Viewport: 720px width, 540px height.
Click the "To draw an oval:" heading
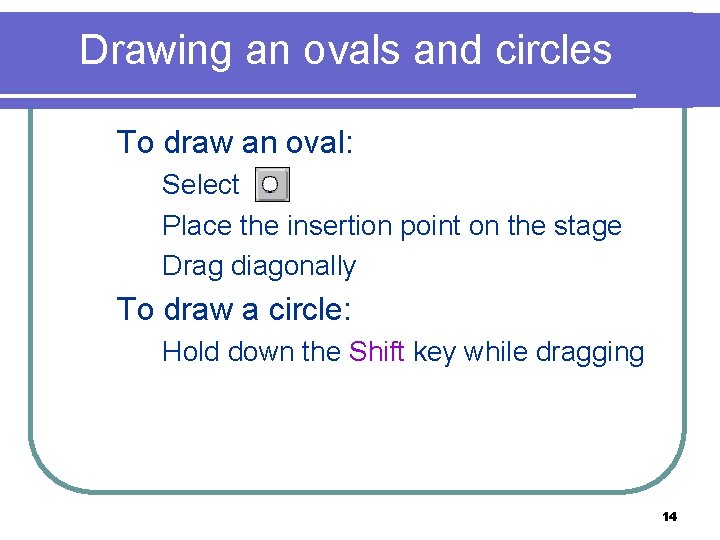235,142
